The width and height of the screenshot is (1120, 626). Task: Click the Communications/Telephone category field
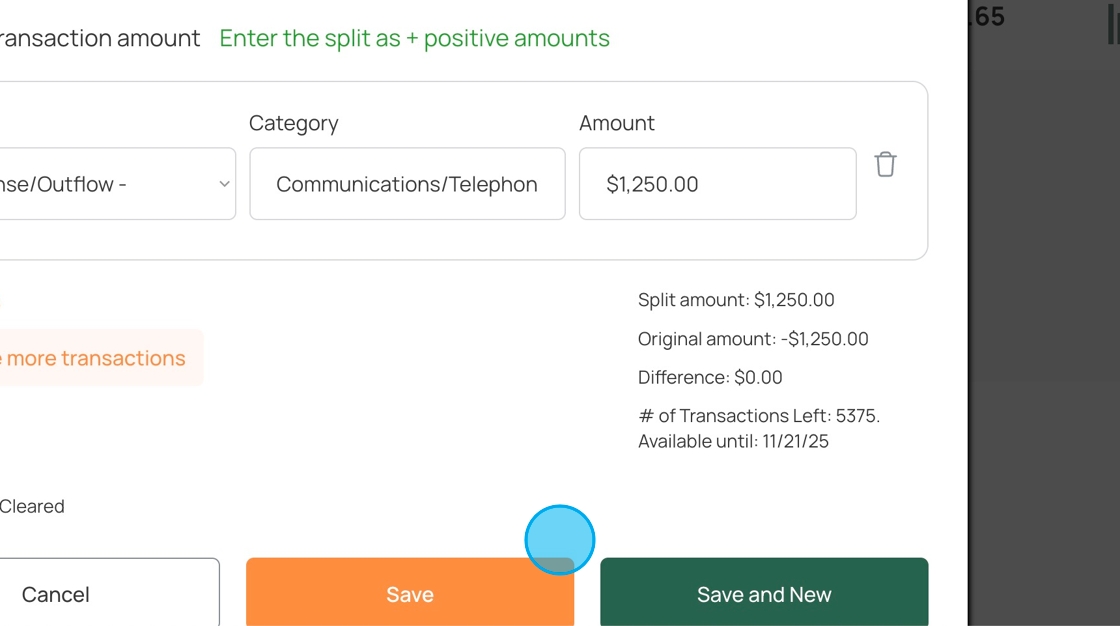tap(407, 184)
